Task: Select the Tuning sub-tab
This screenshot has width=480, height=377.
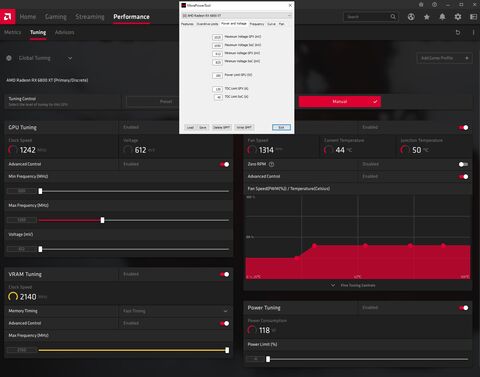Action: coord(38,32)
